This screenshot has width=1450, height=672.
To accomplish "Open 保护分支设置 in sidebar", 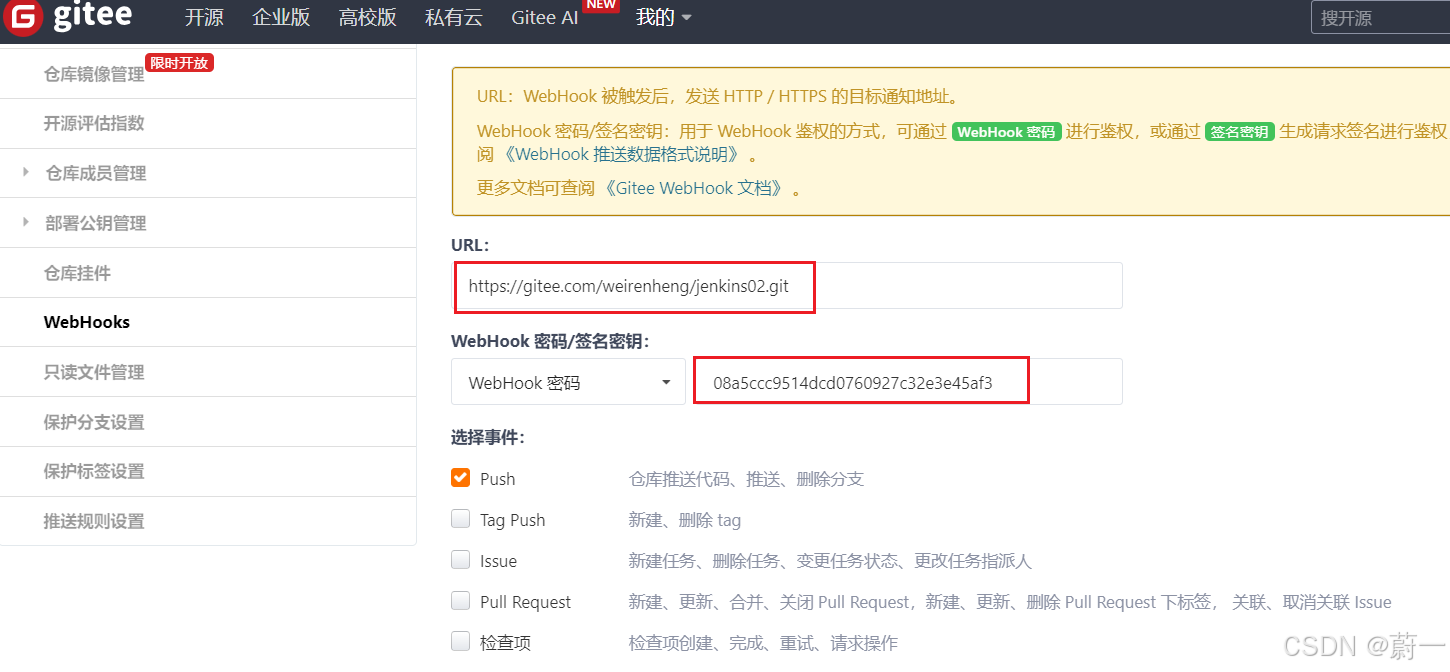I will (x=94, y=422).
